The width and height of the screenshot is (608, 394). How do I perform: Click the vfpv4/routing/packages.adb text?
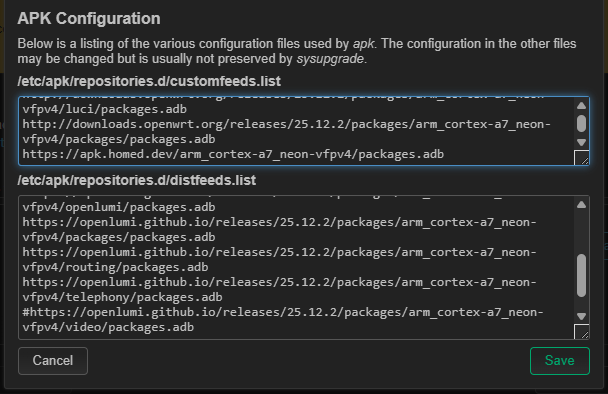pos(115,268)
